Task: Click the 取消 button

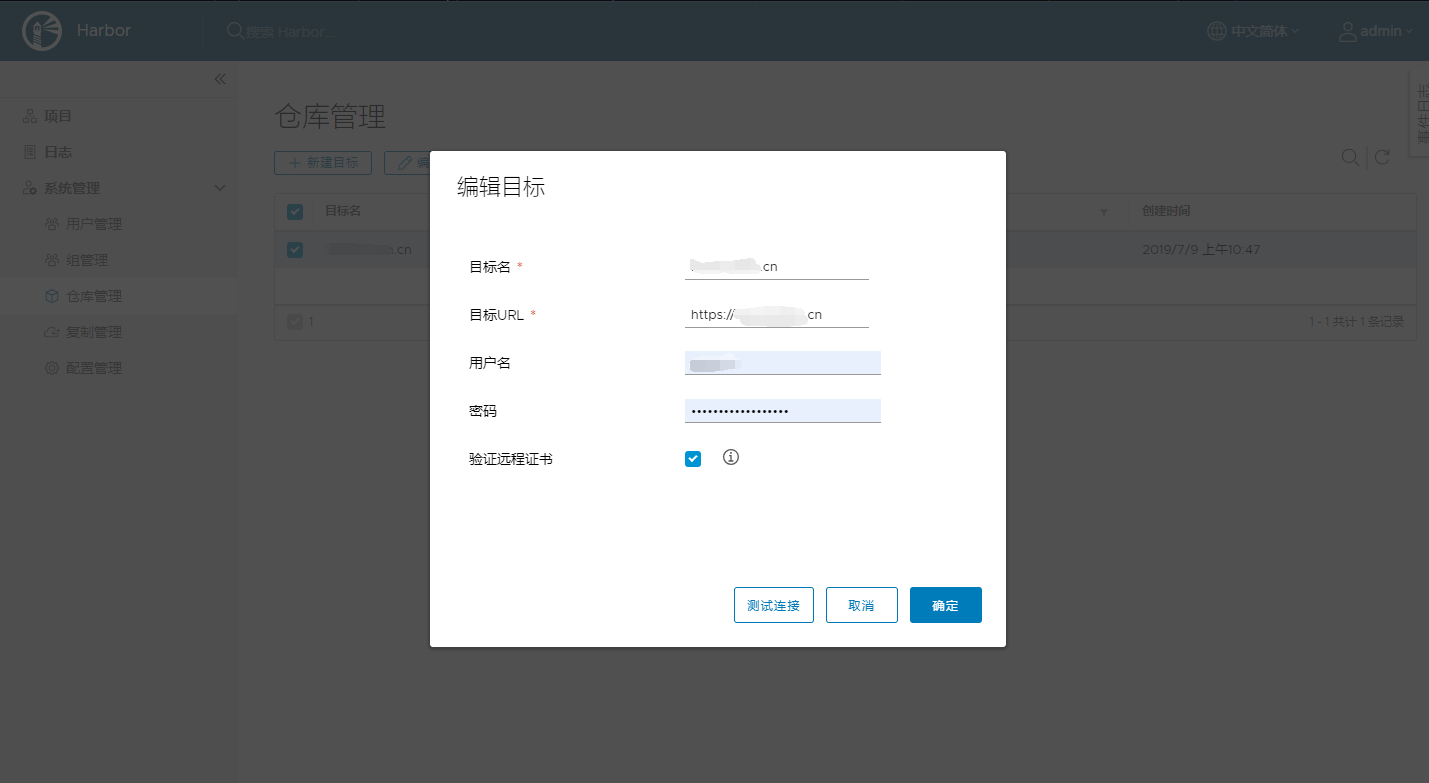Action: 862,605
